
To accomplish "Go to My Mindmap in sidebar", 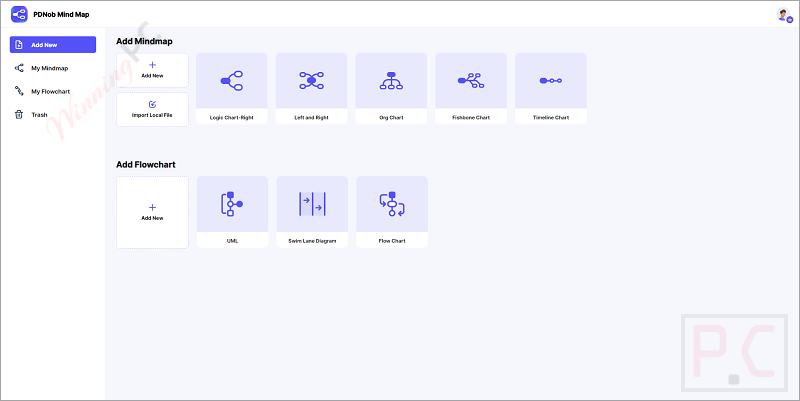I will point(49,68).
